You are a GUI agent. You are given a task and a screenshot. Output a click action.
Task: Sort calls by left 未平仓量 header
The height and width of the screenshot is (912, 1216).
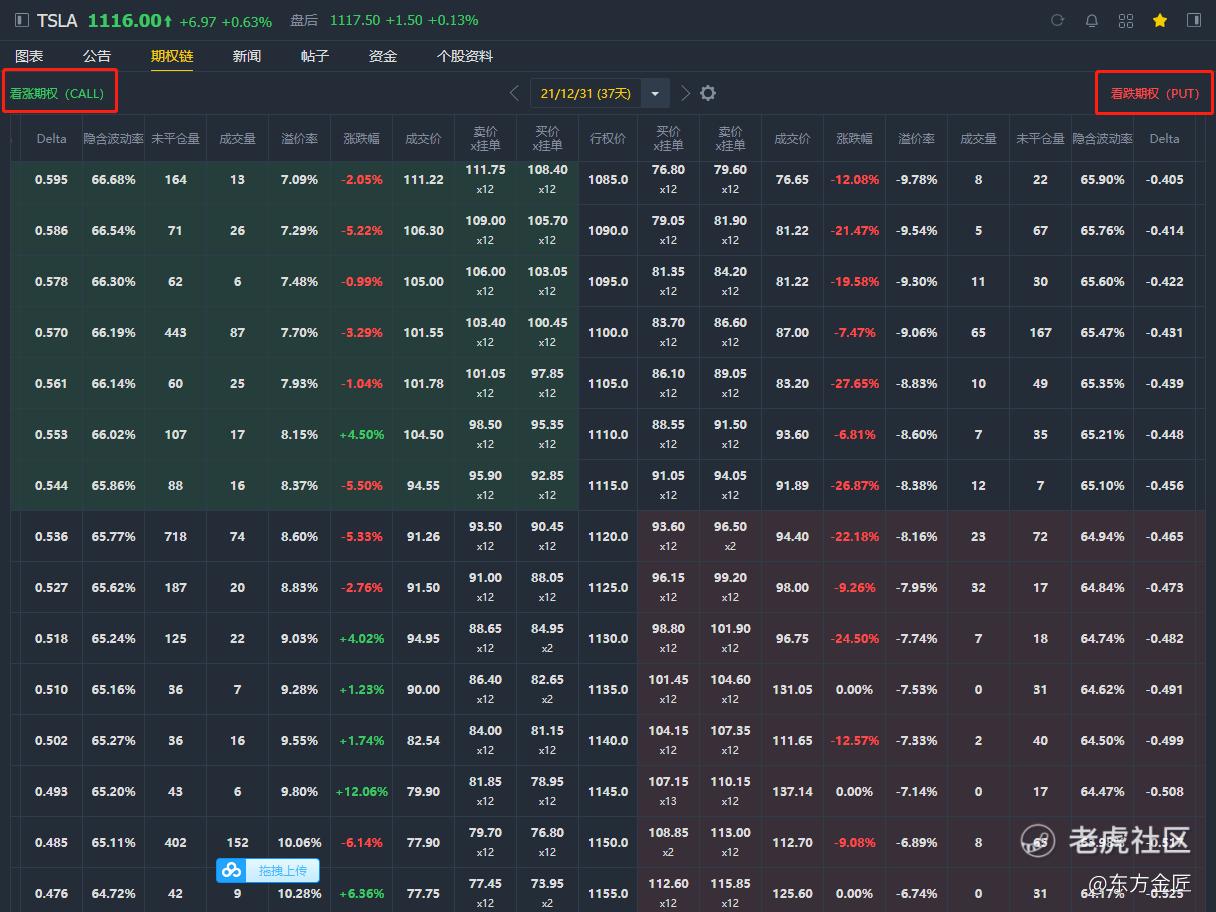(175, 139)
